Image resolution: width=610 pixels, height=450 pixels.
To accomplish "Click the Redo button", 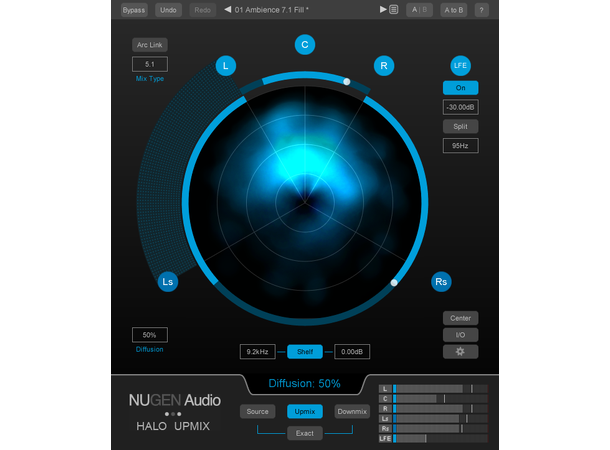I will 203,10.
